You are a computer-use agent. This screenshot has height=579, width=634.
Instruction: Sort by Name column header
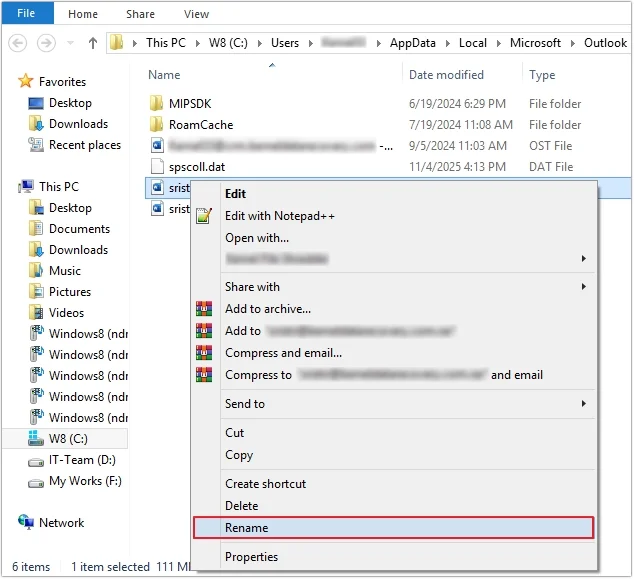tap(164, 75)
